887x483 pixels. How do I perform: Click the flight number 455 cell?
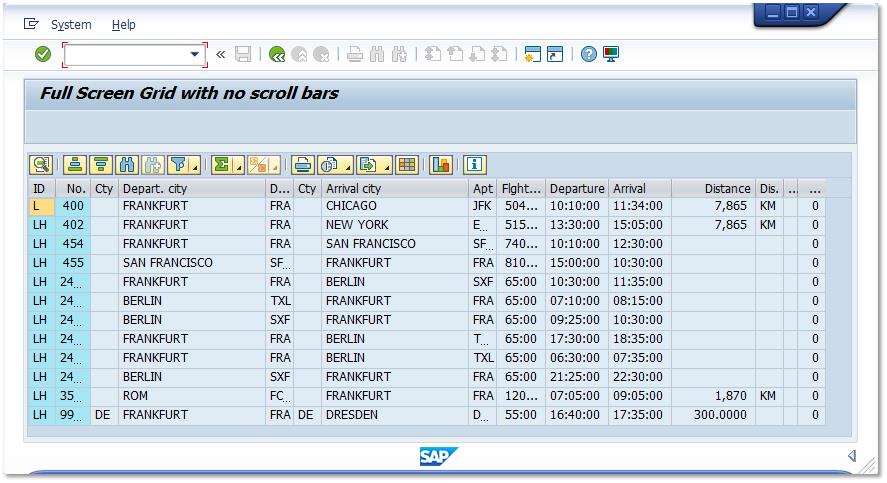[x=73, y=263]
